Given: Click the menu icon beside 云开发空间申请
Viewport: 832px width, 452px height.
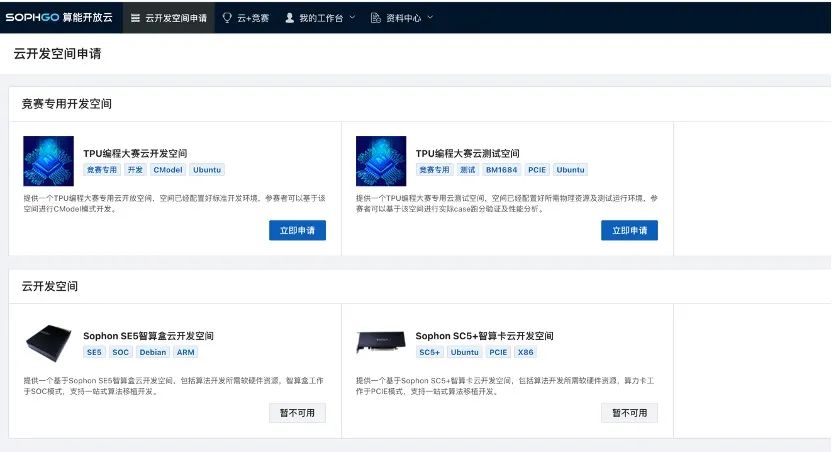Looking at the screenshot, I should [135, 18].
